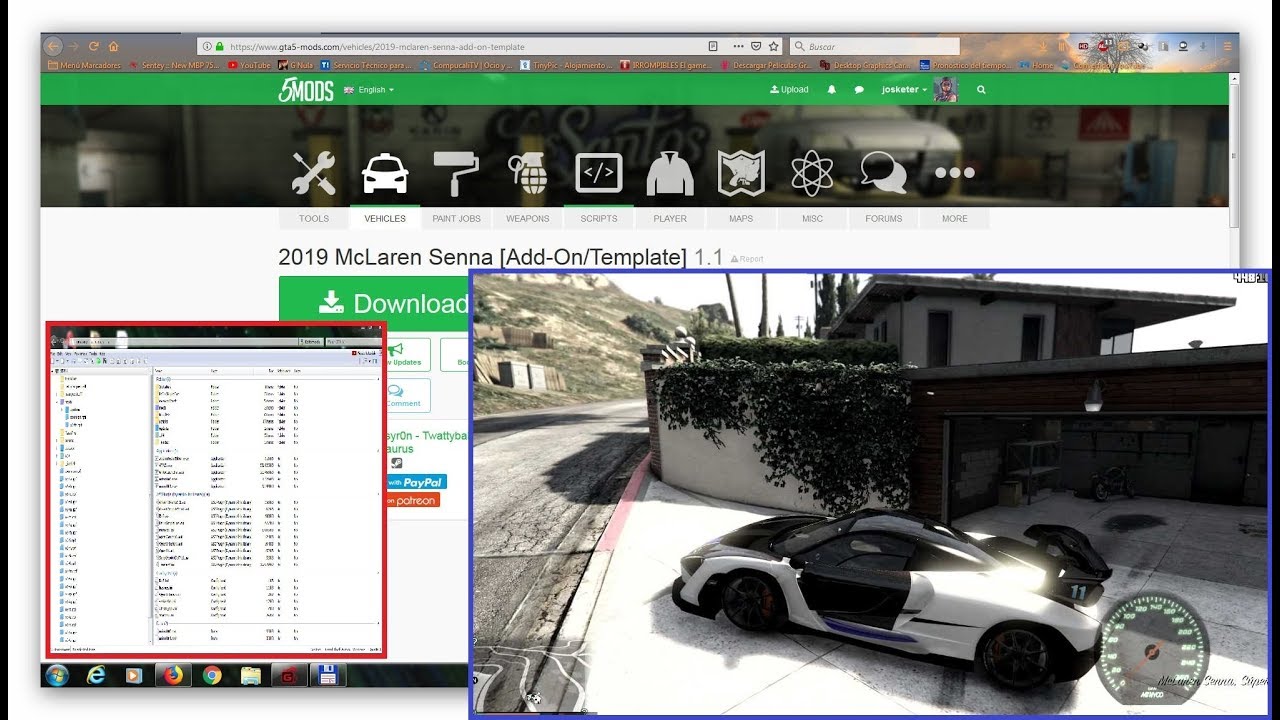The width and height of the screenshot is (1280, 720).
Task: Click the Donate with PayPal button
Action: tap(417, 482)
